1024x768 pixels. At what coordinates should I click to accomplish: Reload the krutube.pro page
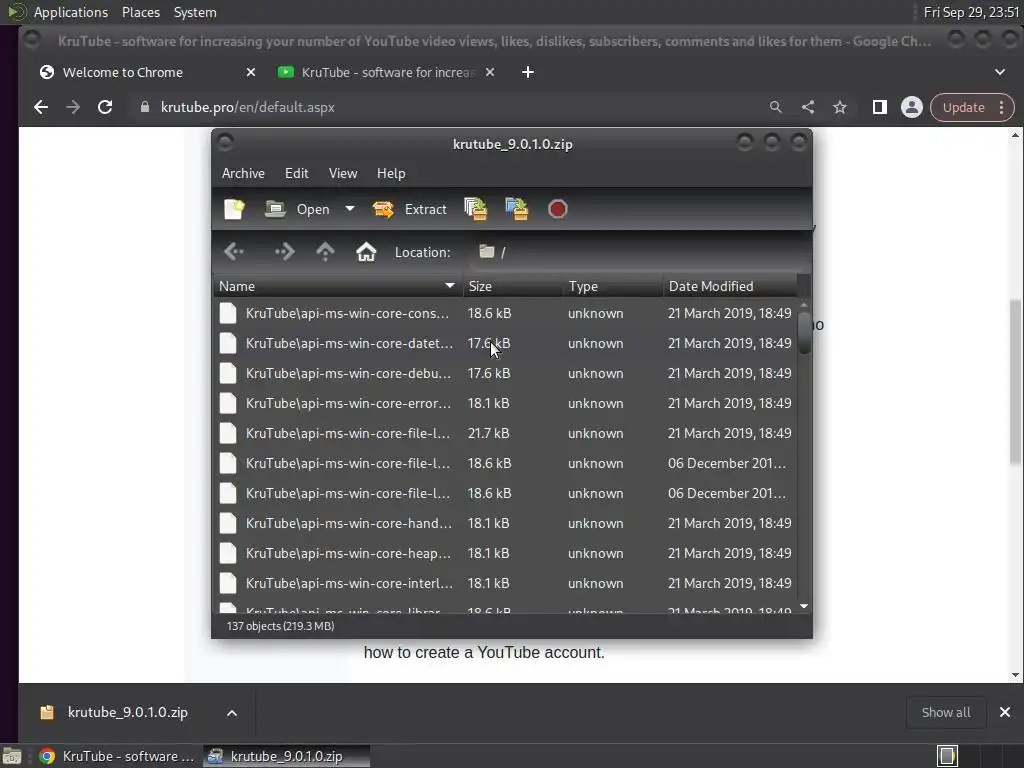click(x=105, y=107)
